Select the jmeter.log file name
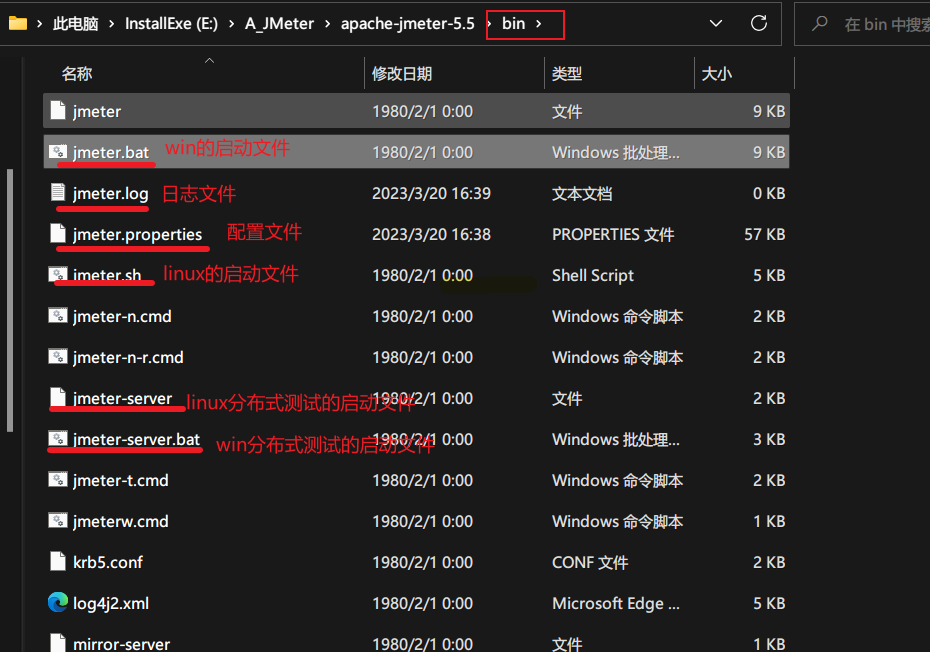The image size is (930, 652). click(x=111, y=193)
